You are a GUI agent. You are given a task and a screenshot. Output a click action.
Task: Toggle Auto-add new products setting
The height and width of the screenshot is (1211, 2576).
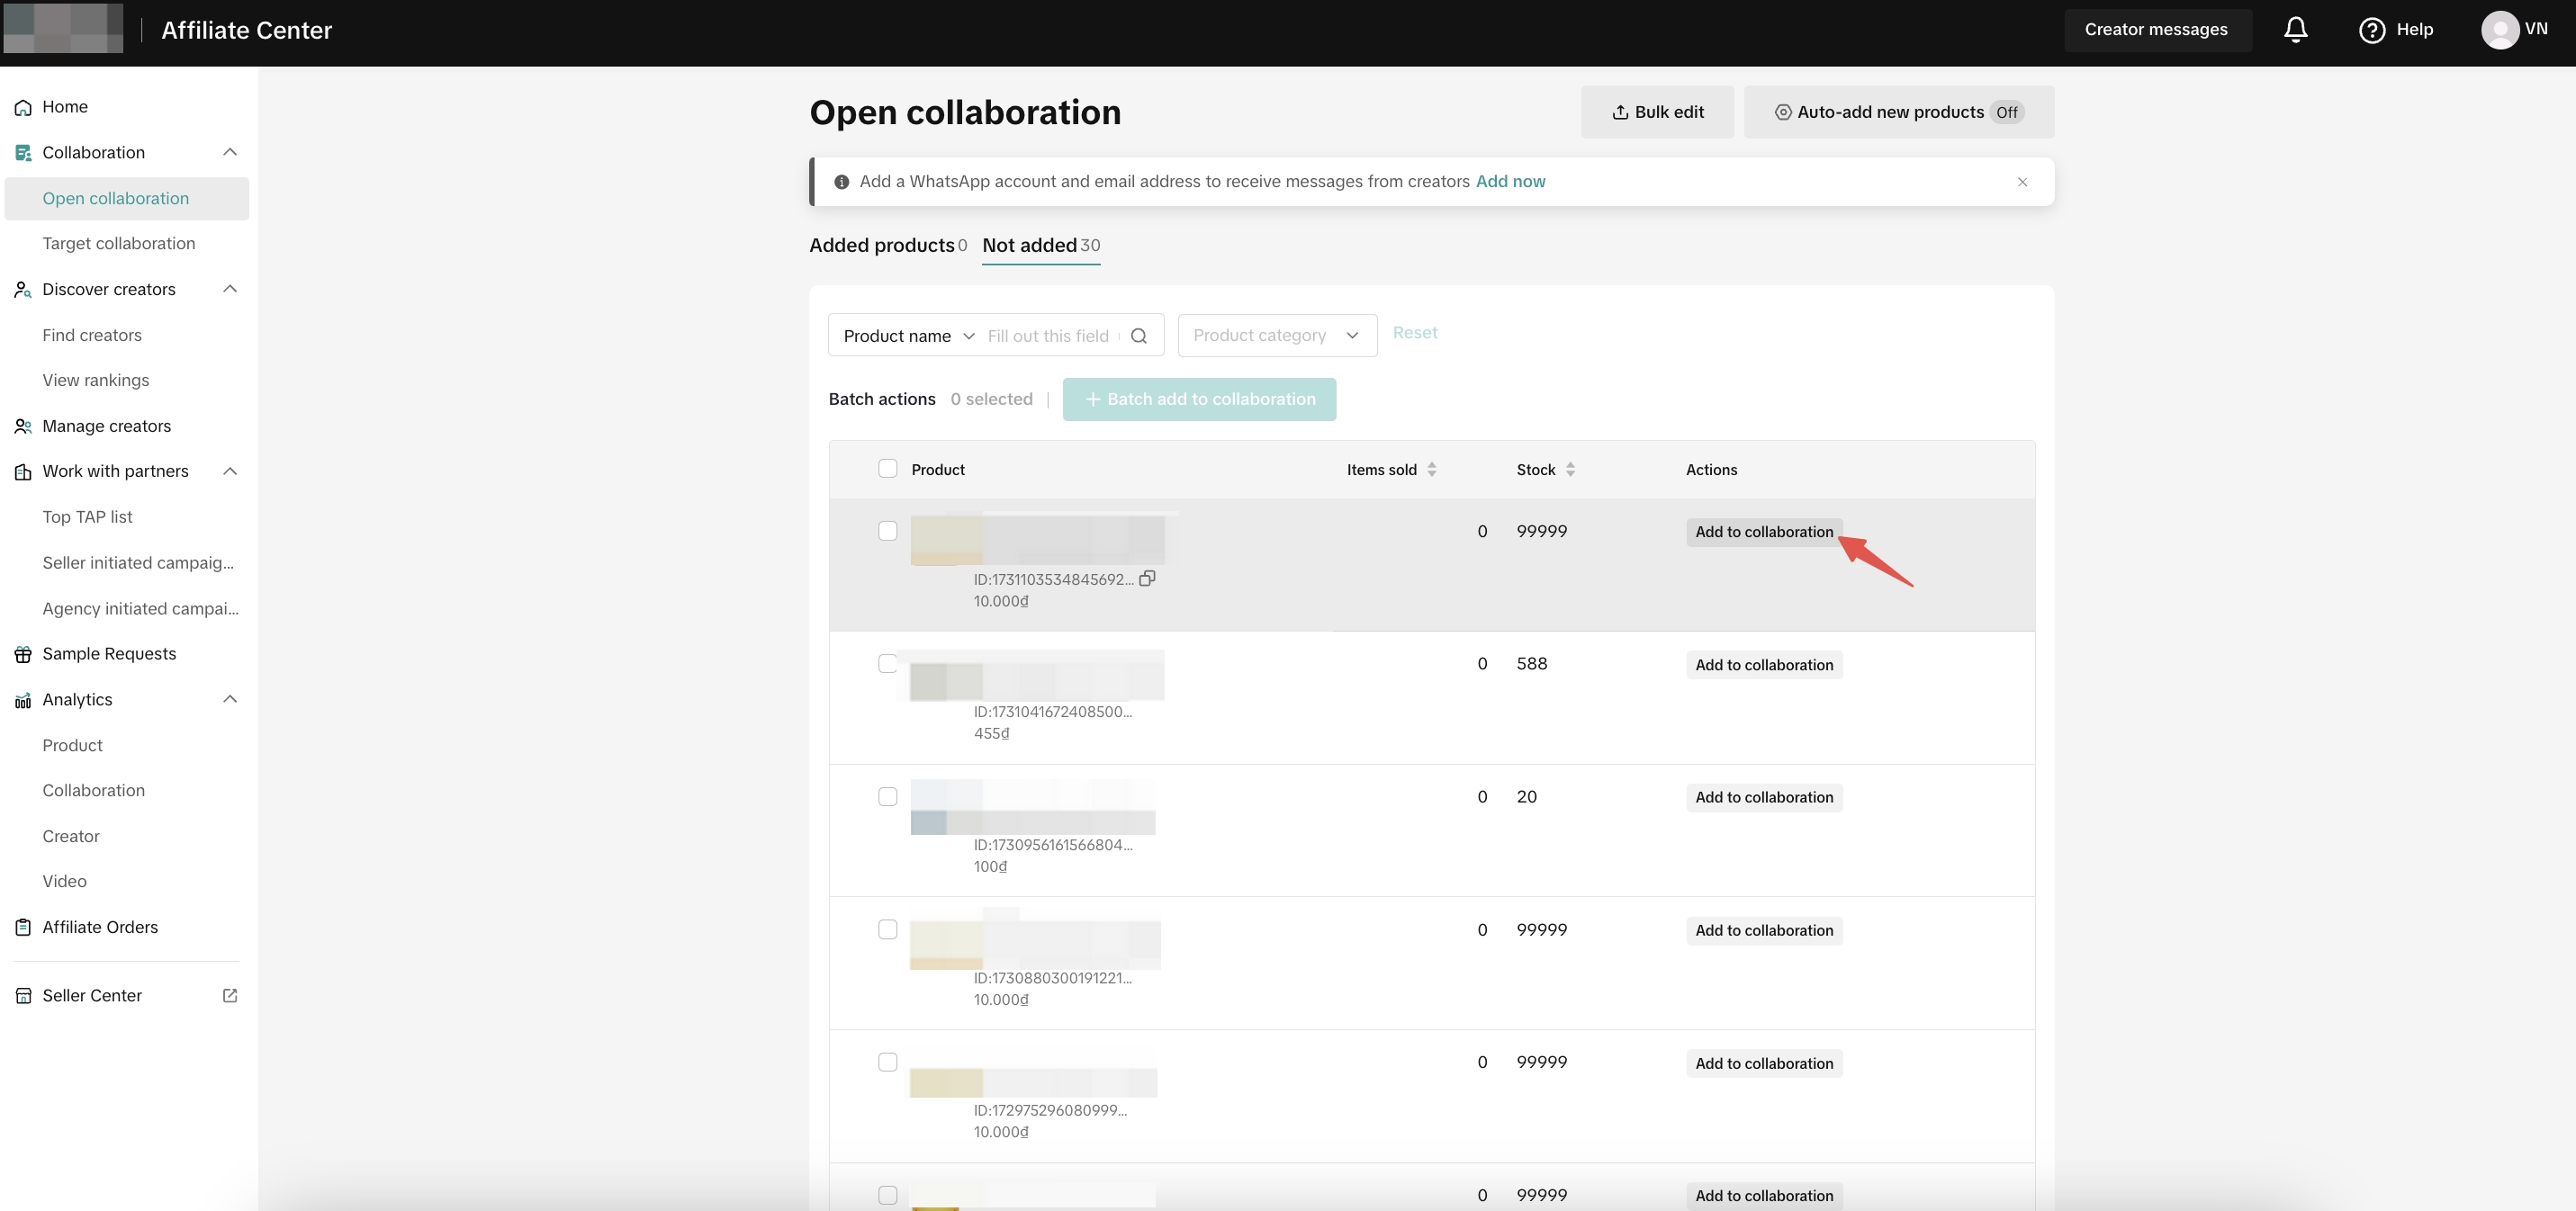tap(1898, 112)
